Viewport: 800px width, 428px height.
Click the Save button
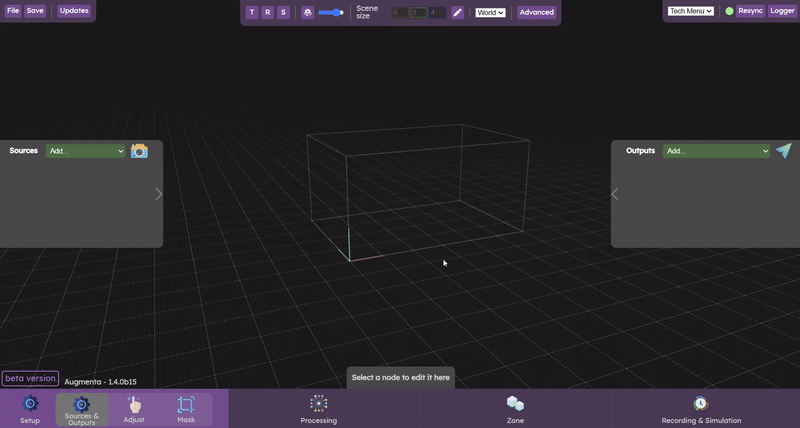(x=35, y=11)
